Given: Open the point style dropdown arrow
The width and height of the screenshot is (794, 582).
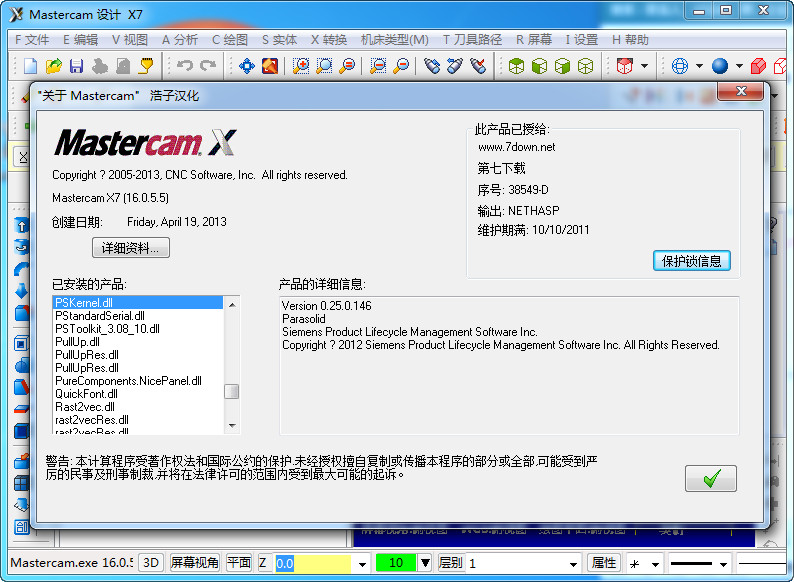Looking at the screenshot, I should (x=655, y=564).
